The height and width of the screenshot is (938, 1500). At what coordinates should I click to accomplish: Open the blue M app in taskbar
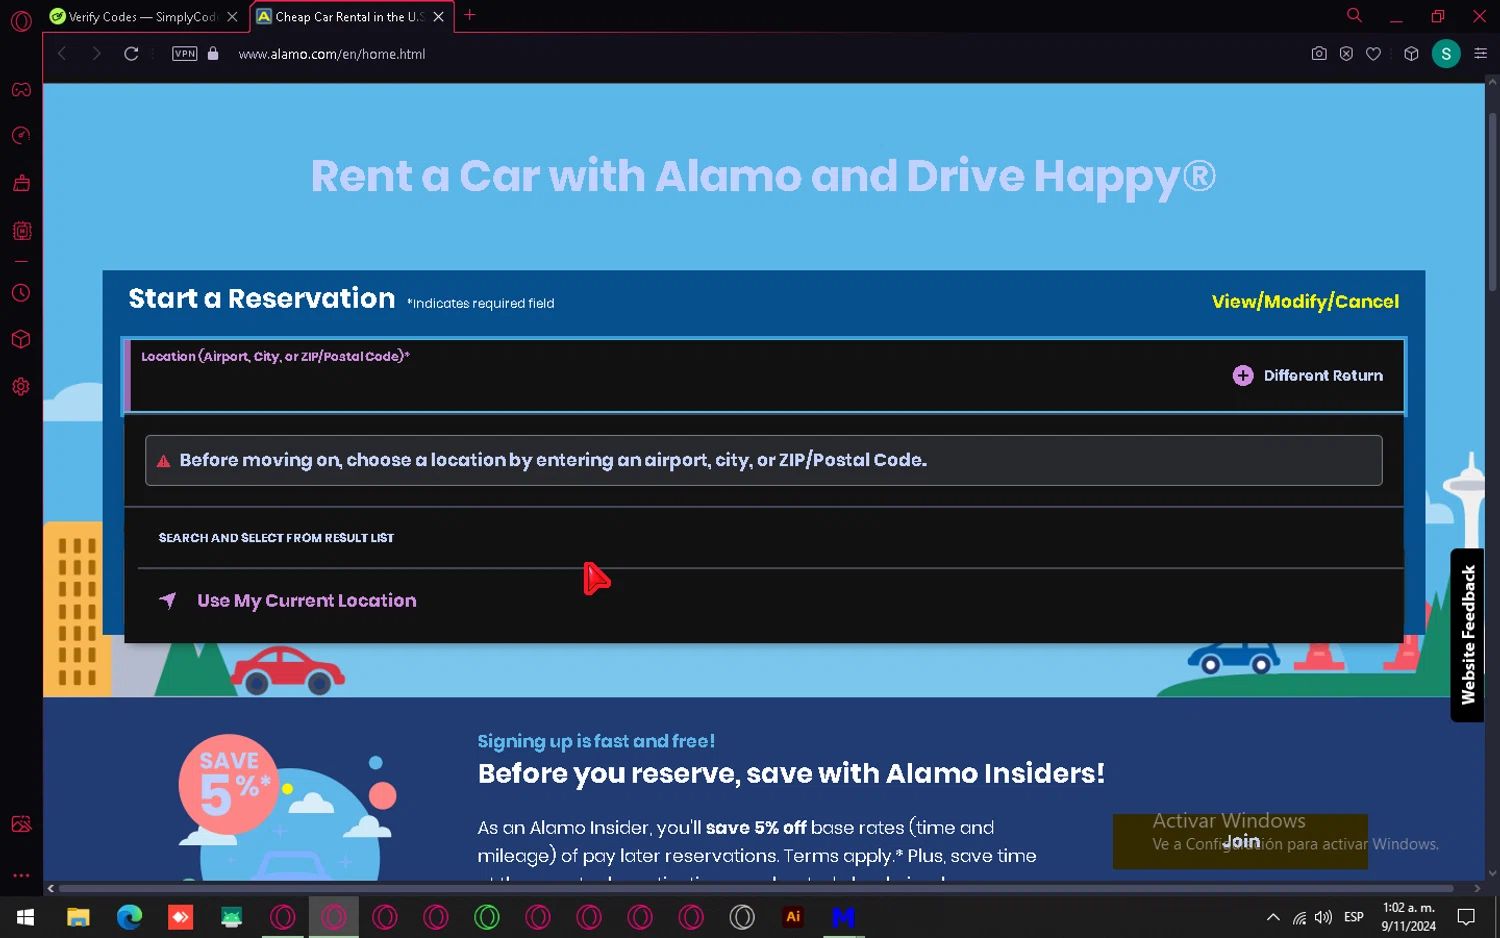pos(844,917)
